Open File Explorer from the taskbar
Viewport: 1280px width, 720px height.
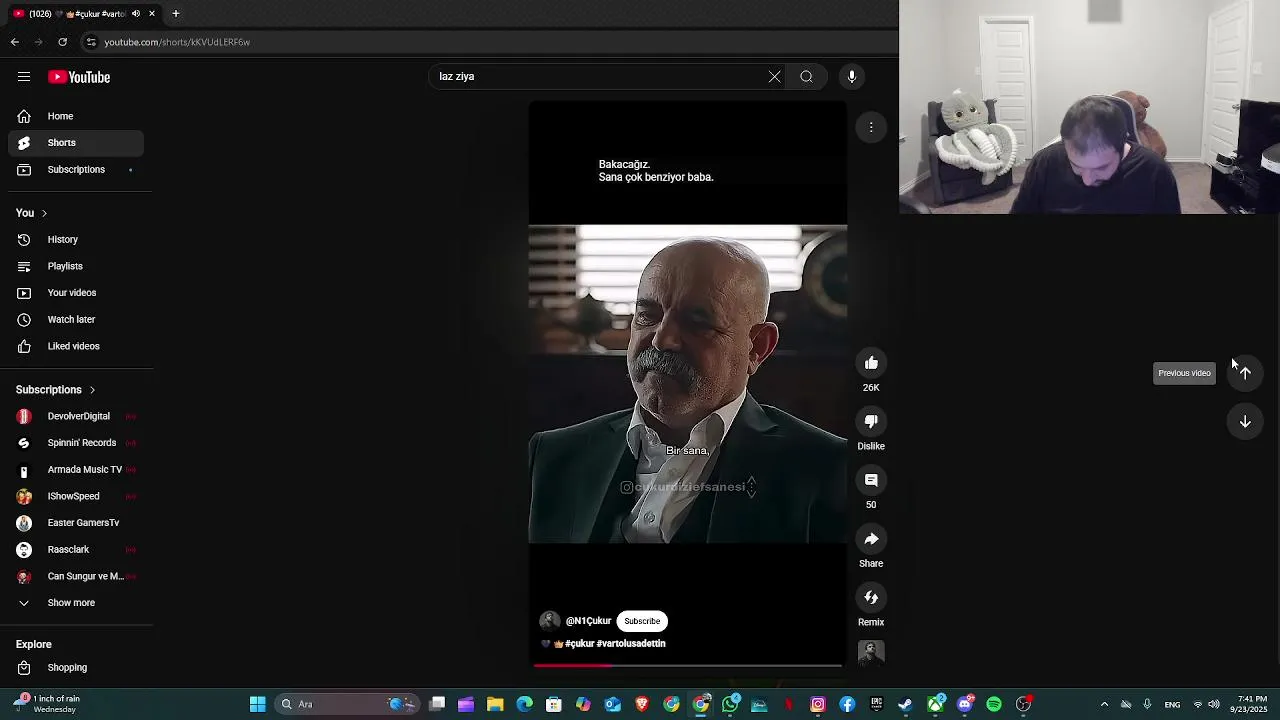pos(495,704)
